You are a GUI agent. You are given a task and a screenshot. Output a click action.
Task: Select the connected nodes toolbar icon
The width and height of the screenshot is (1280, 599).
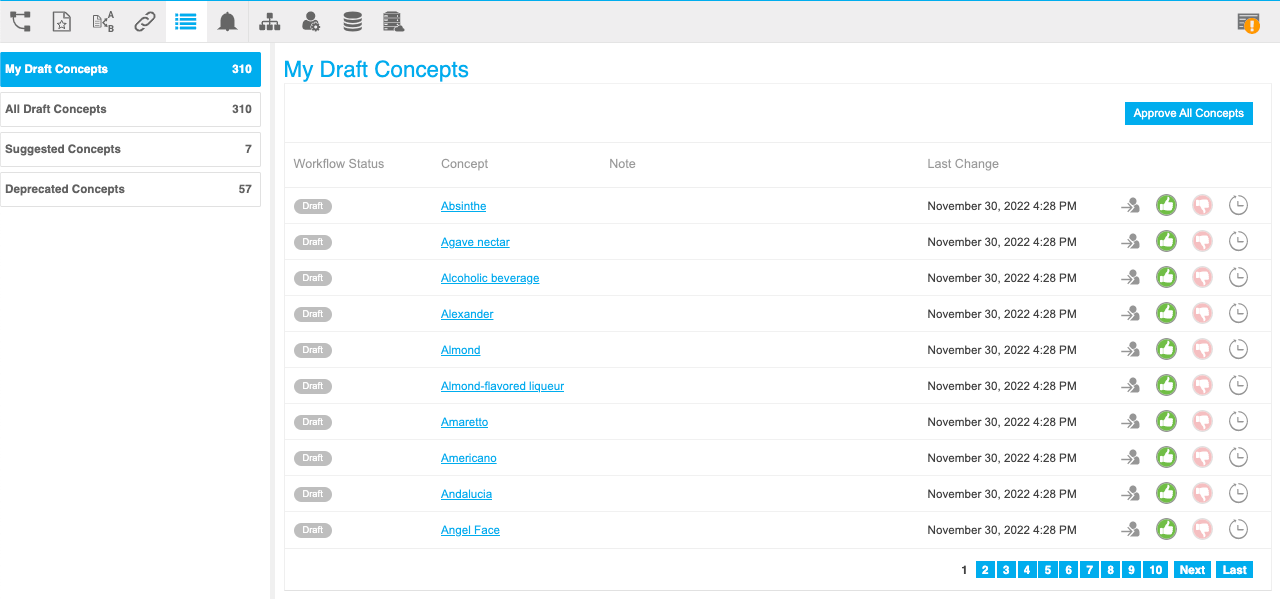click(20, 20)
